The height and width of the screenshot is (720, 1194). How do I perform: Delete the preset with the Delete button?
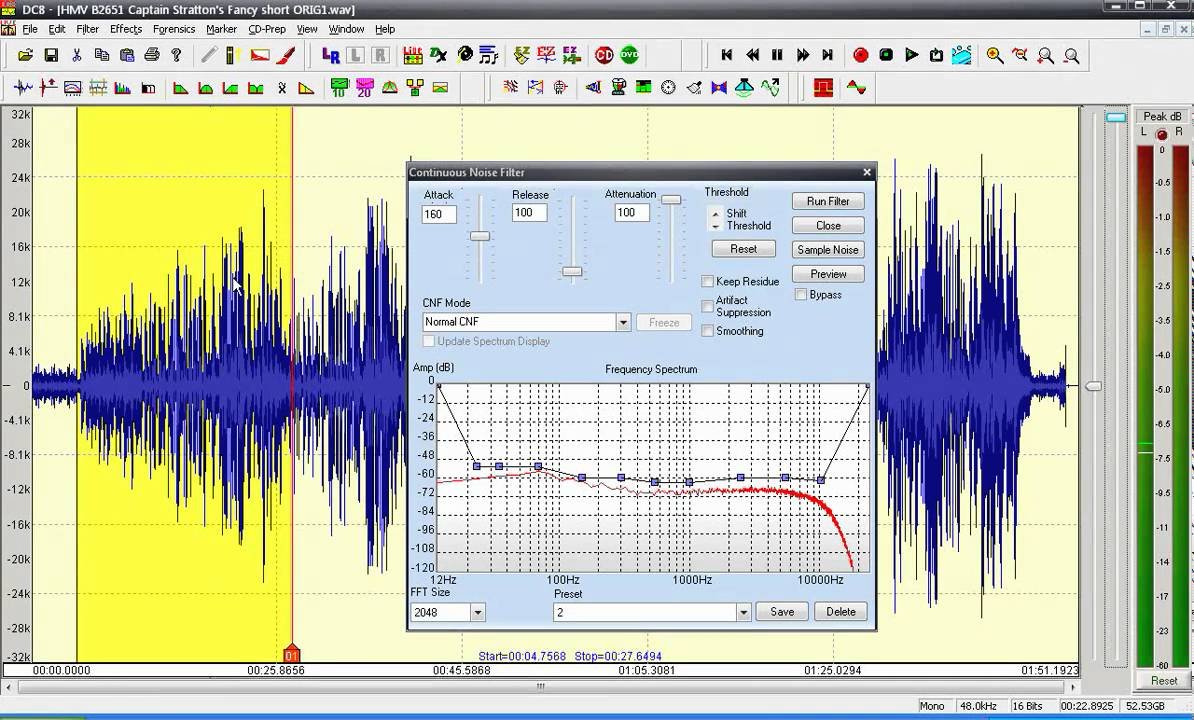tap(841, 612)
